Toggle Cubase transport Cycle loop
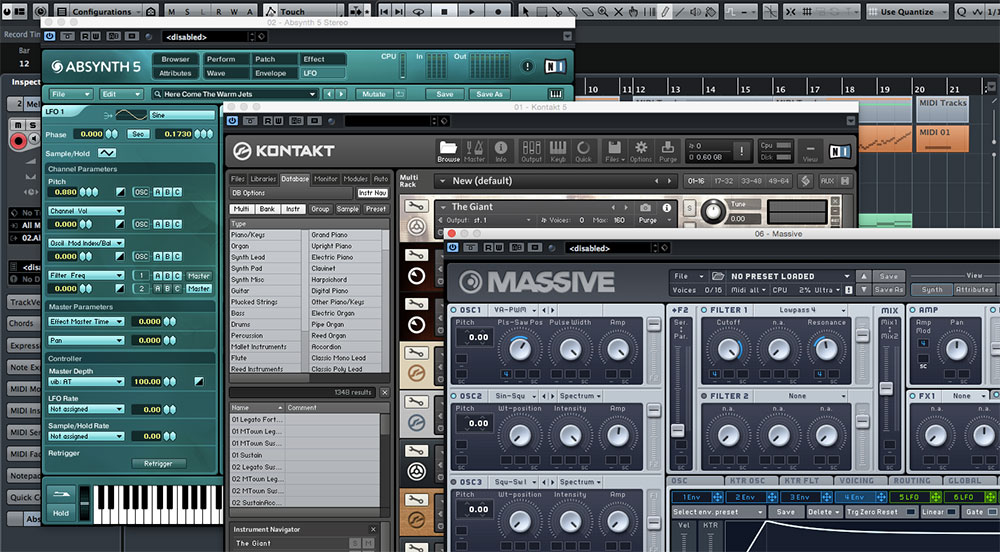Image resolution: width=1000 pixels, height=552 pixels. click(x=418, y=11)
